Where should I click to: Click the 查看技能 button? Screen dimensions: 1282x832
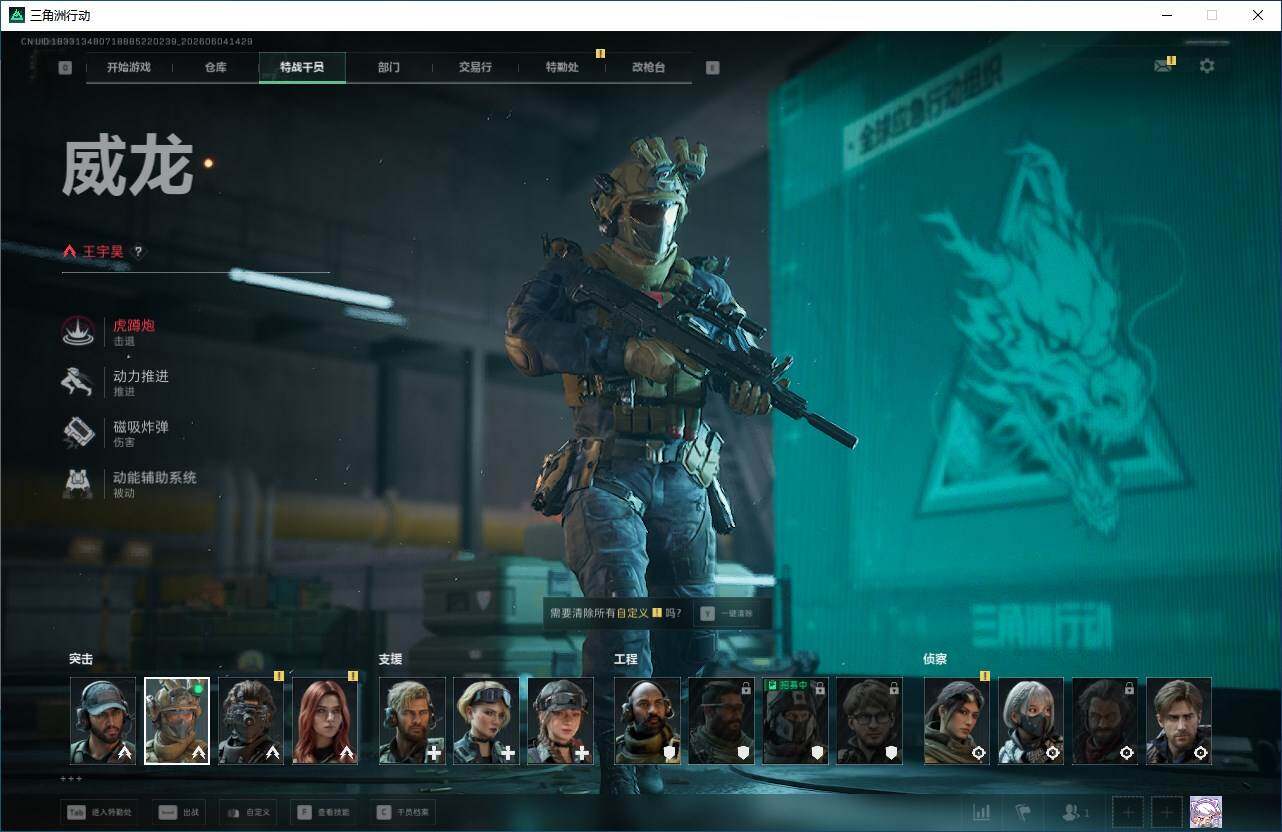[x=323, y=812]
